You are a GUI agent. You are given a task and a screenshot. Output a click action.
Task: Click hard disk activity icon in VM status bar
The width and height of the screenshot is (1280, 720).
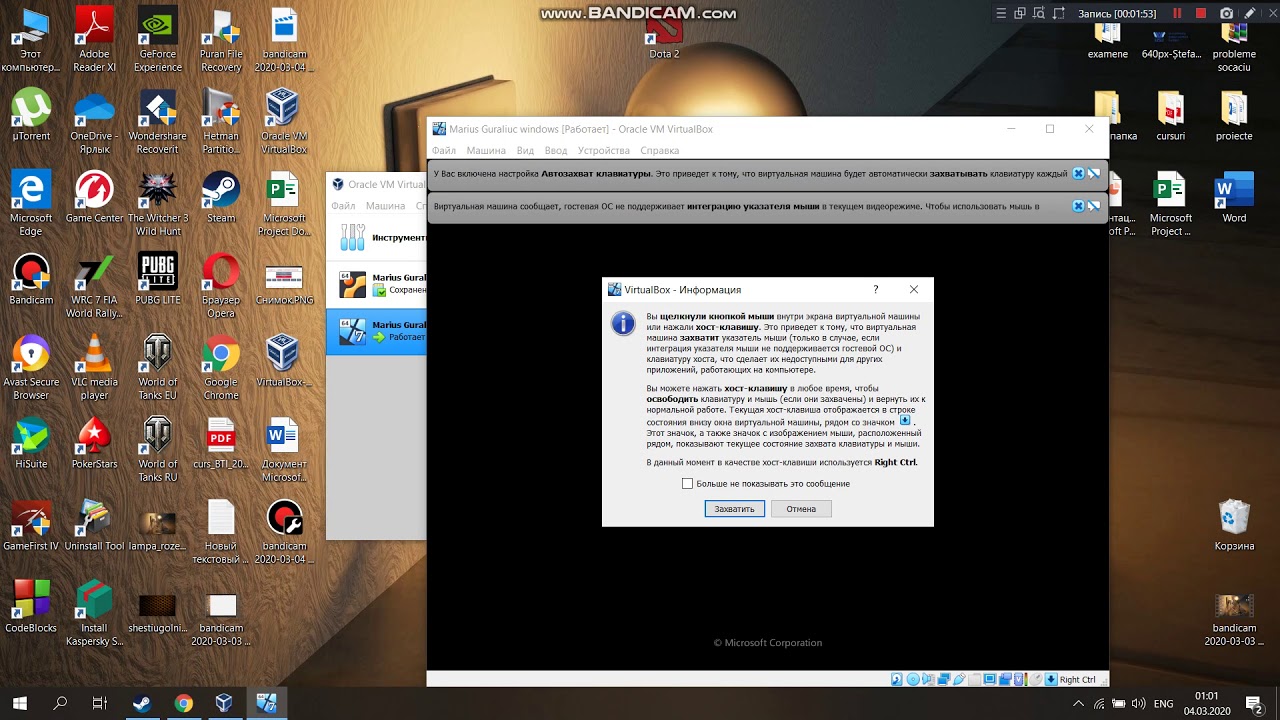pos(897,679)
